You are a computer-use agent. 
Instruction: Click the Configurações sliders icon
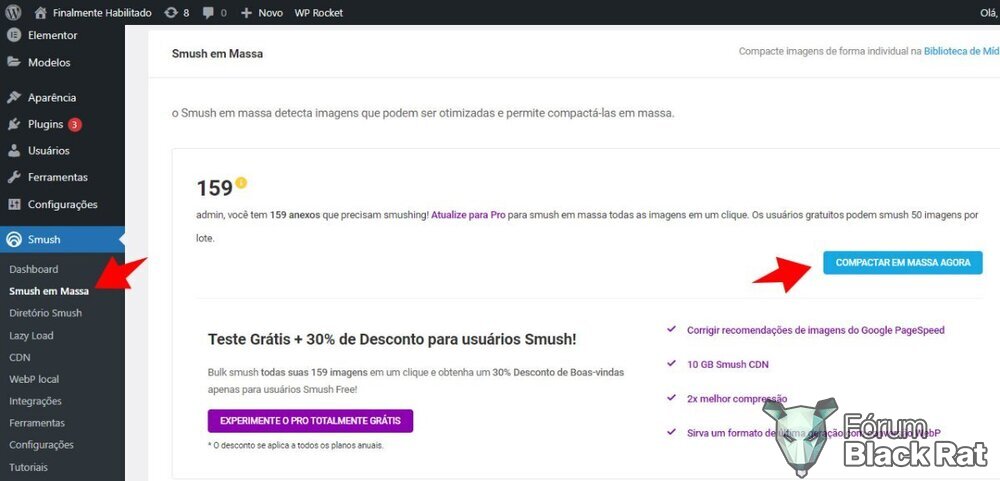[x=13, y=205]
